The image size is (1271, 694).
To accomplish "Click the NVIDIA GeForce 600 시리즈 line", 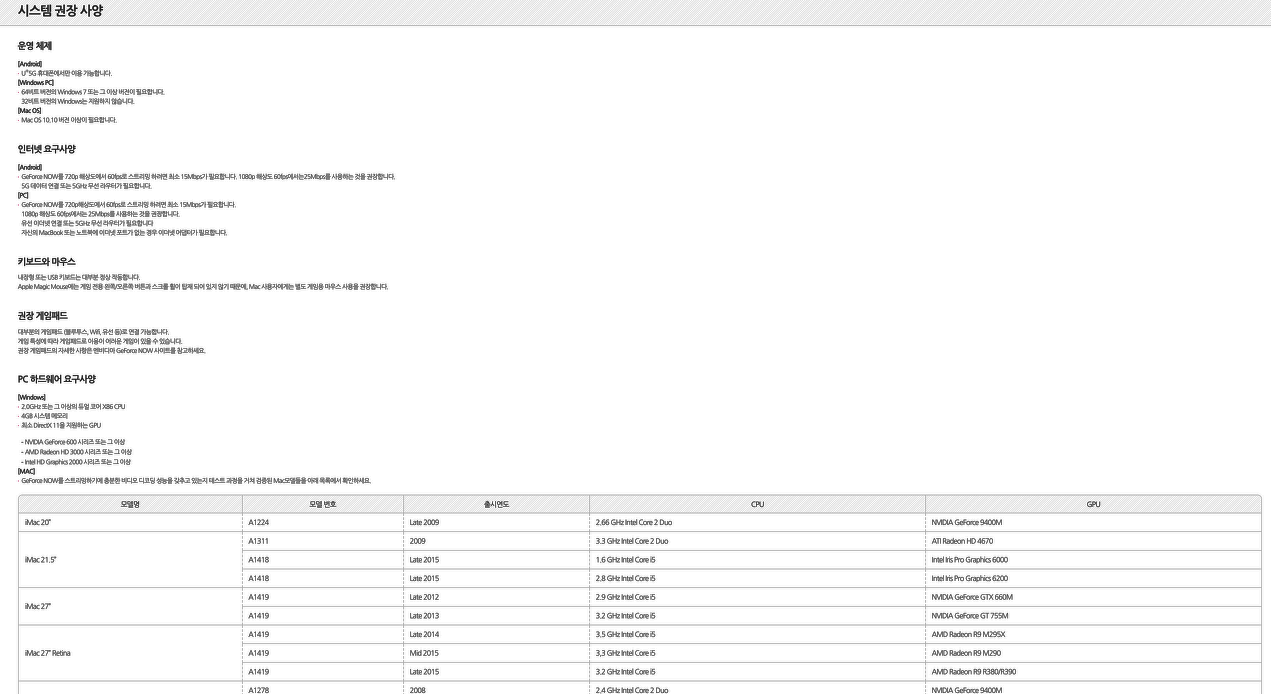I will (73, 442).
